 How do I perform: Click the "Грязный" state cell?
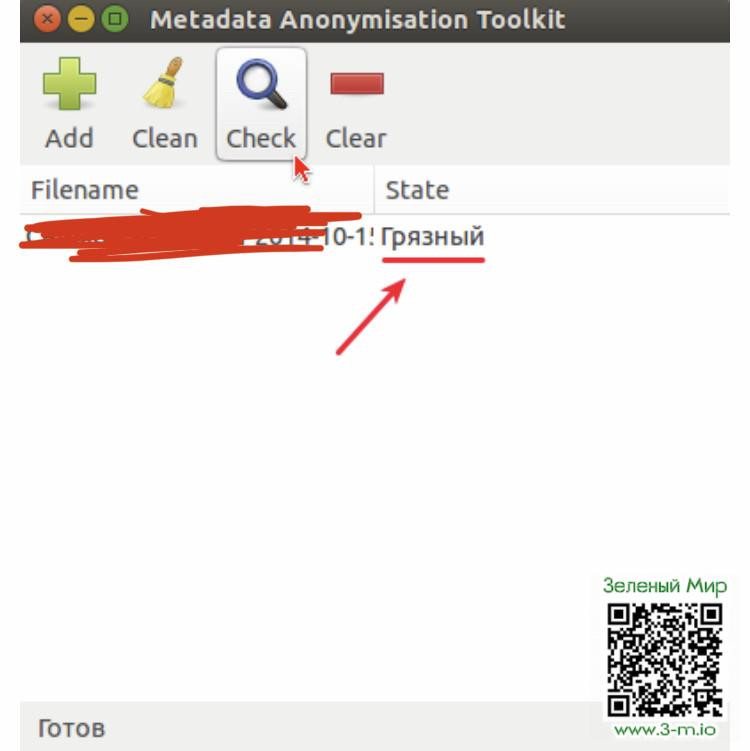pyautogui.click(x=432, y=237)
